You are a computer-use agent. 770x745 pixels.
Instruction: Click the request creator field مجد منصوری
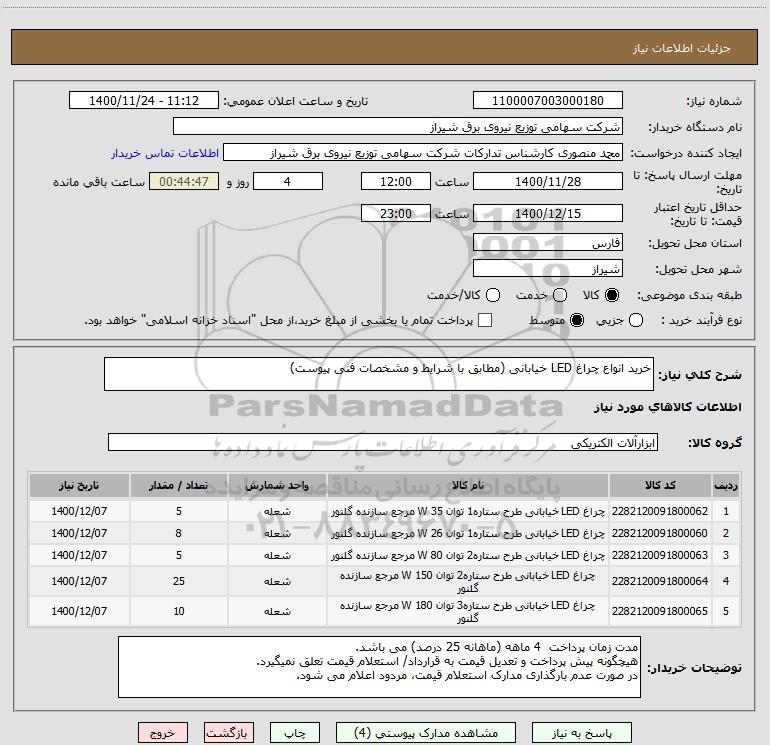(x=423, y=153)
